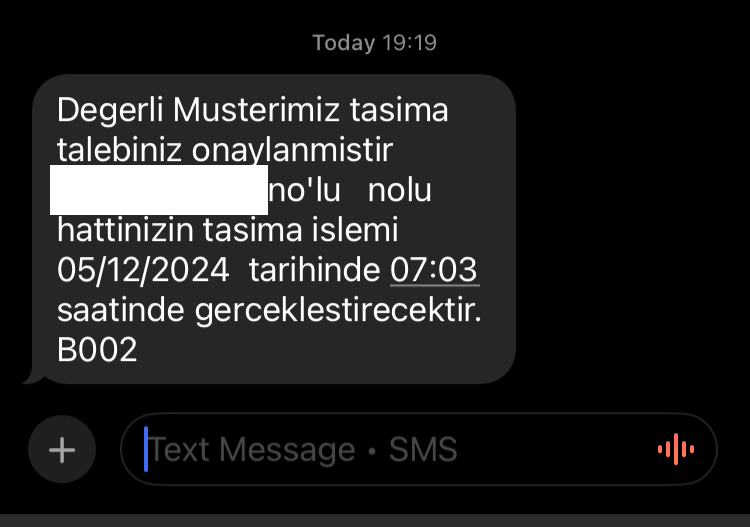This screenshot has height=527, width=750.
Task: Select the word hattinizin in message
Action: click(x=125, y=230)
